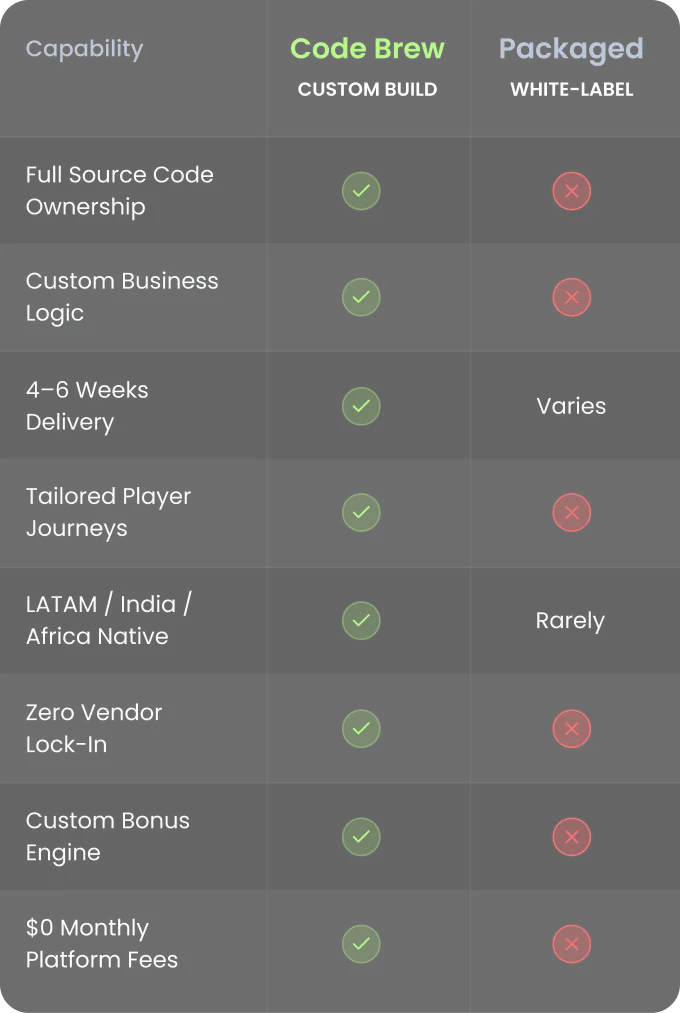This screenshot has height=1013, width=680.
Task: Click green checkmark for Custom Bonus Engine
Action: pyautogui.click(x=361, y=836)
